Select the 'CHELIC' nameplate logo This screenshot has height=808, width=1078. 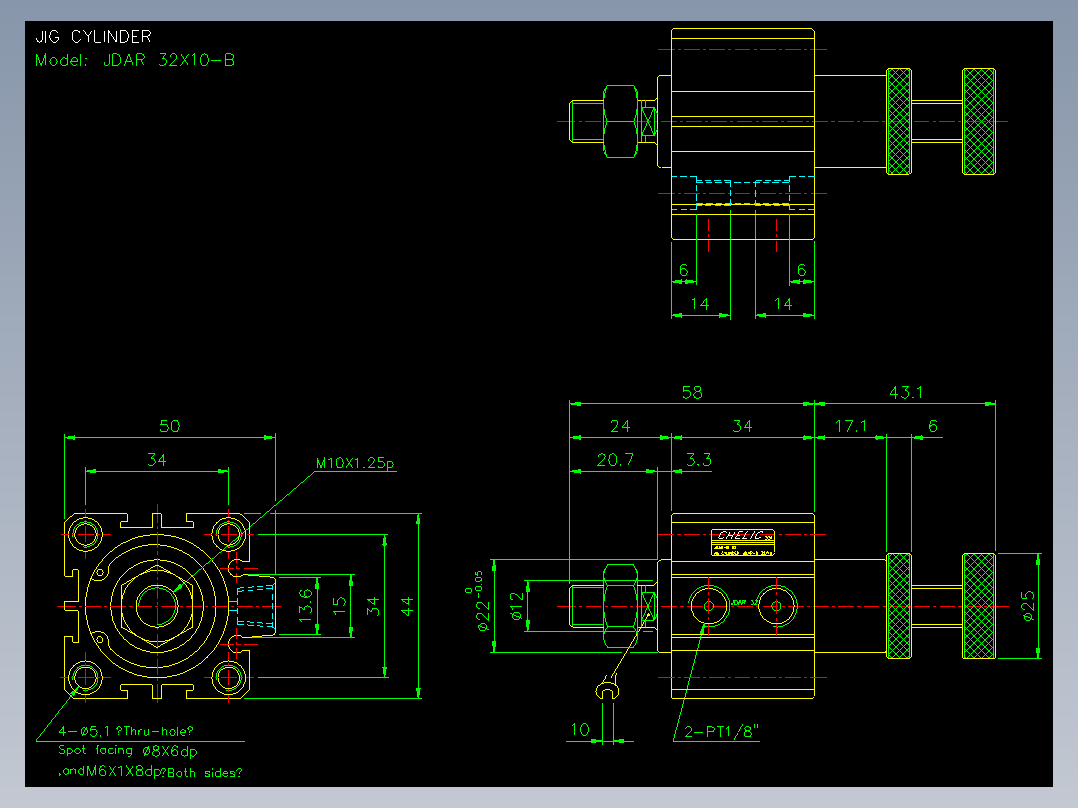(741, 535)
